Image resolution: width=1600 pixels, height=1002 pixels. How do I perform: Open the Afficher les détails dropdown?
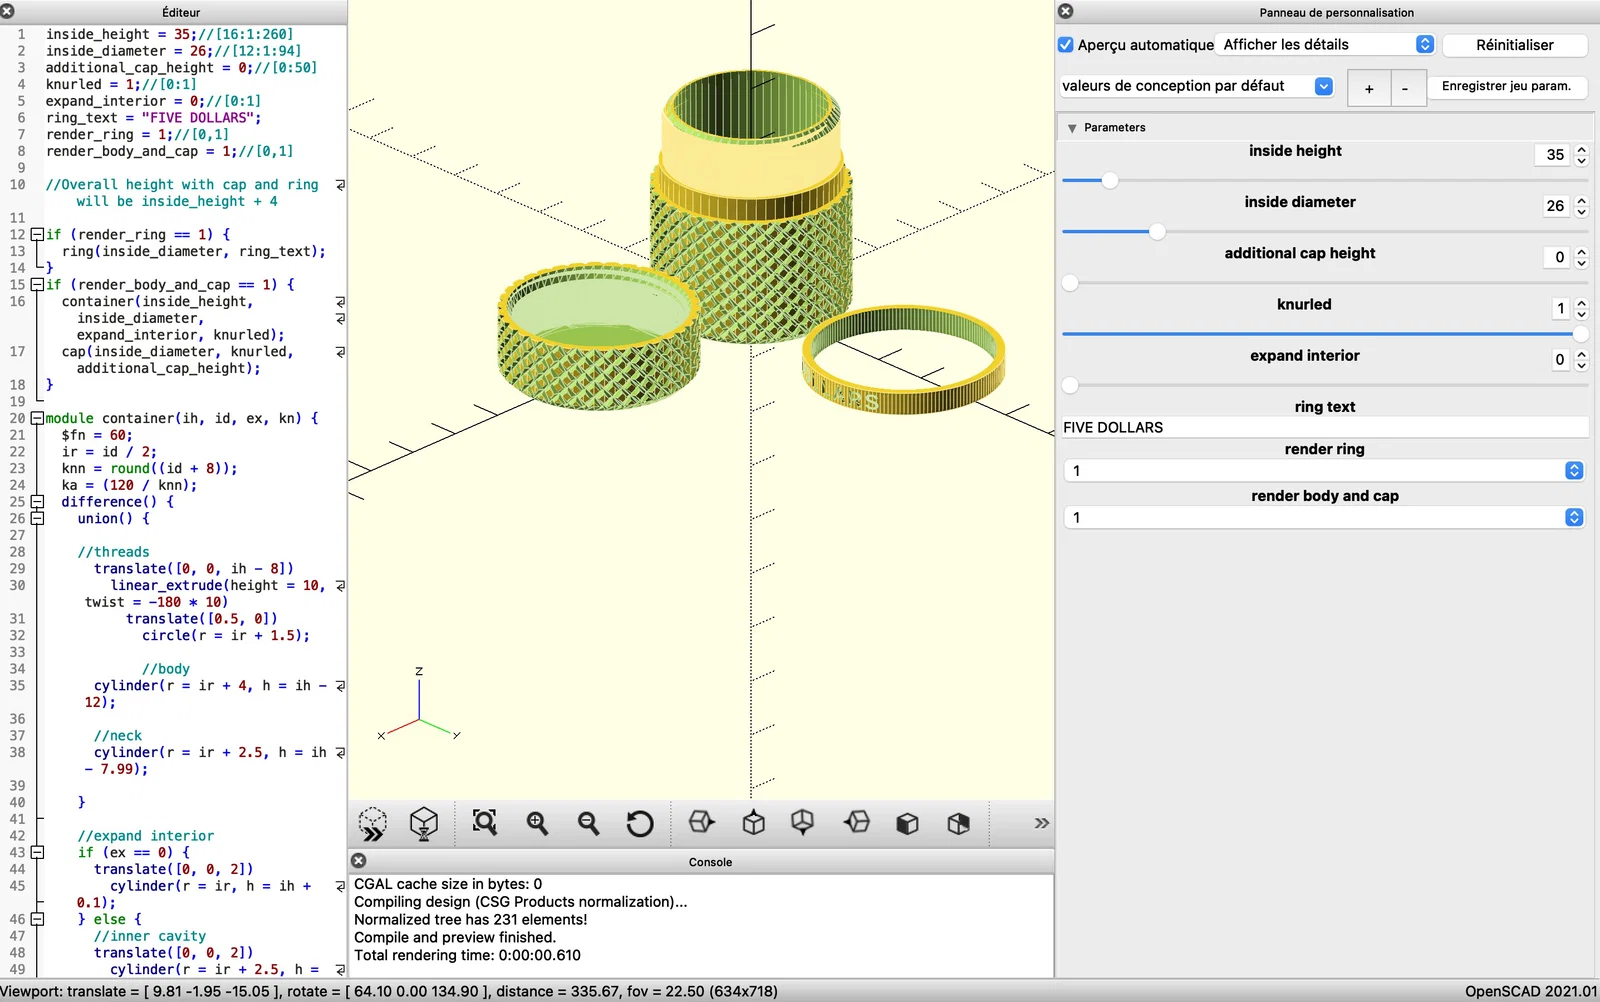point(1327,45)
